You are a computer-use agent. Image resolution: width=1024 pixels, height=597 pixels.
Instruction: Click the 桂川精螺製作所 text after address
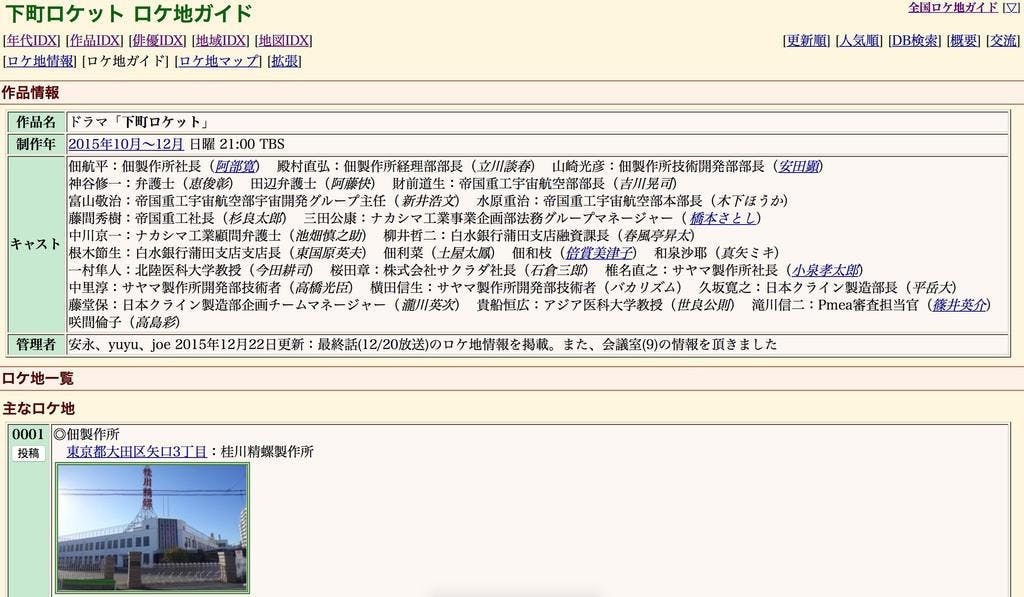point(267,452)
